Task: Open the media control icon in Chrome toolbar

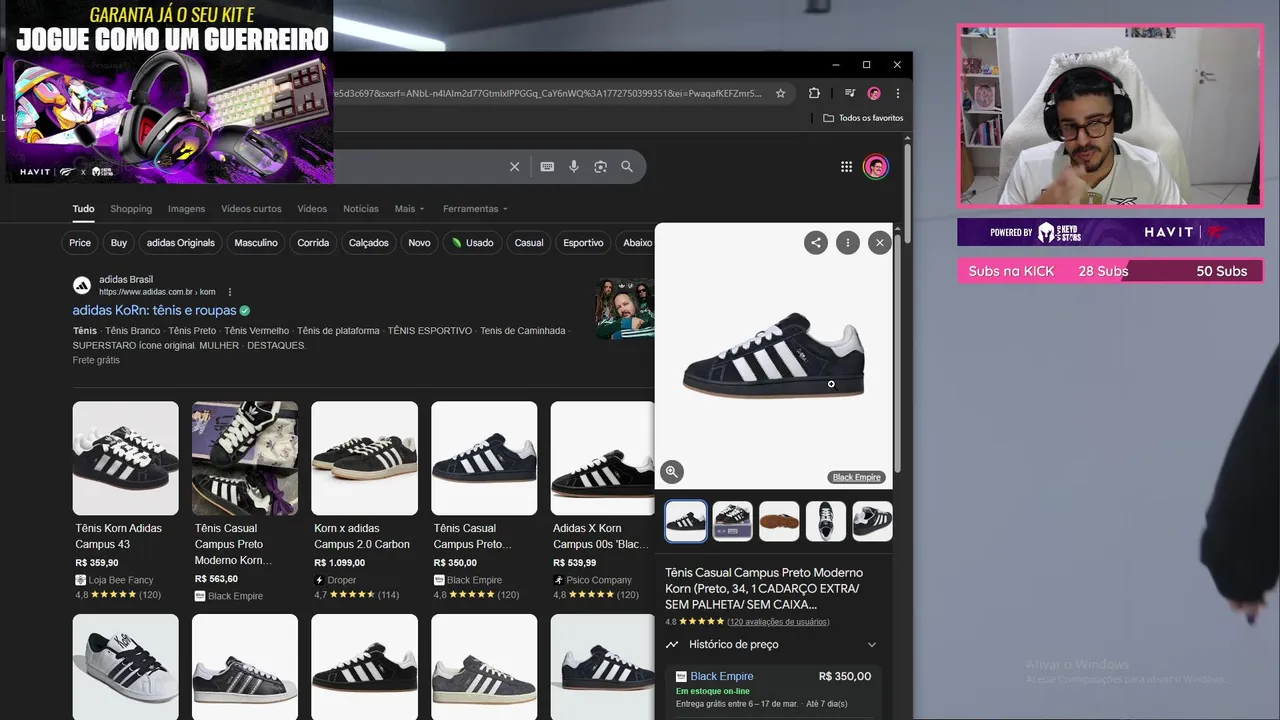Action: point(850,93)
